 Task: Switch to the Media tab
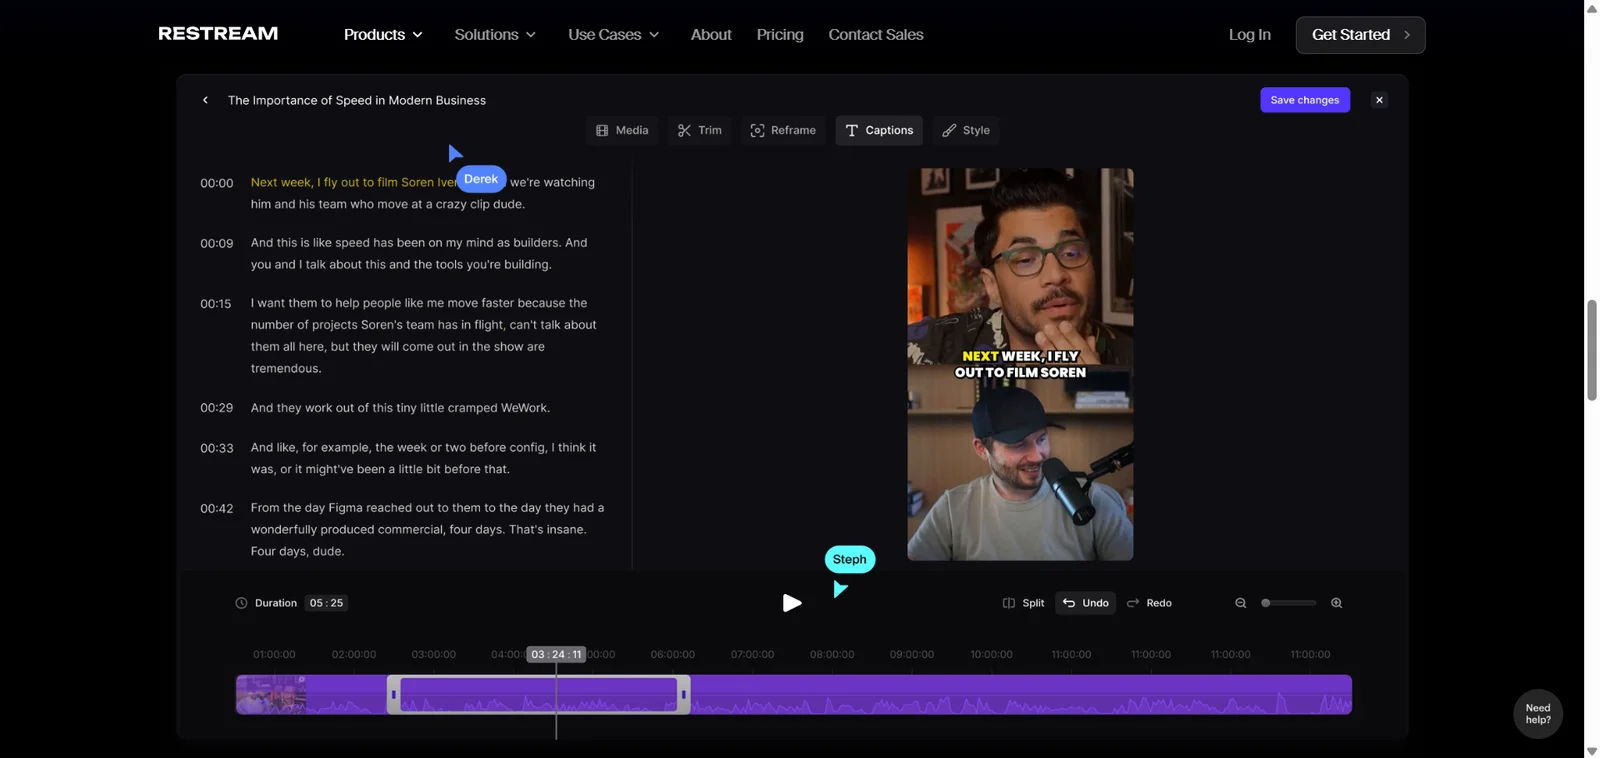622,130
